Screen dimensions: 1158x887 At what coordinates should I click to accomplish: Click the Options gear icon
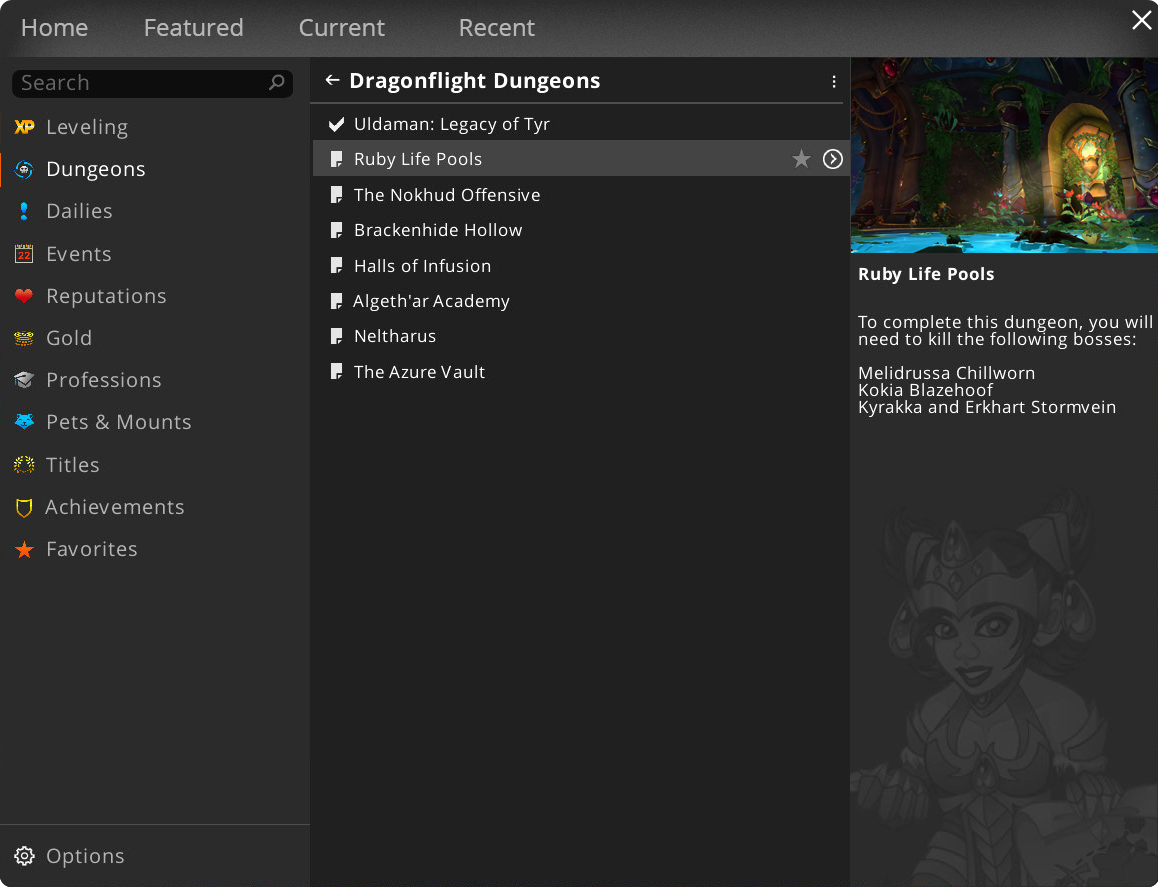tap(24, 856)
